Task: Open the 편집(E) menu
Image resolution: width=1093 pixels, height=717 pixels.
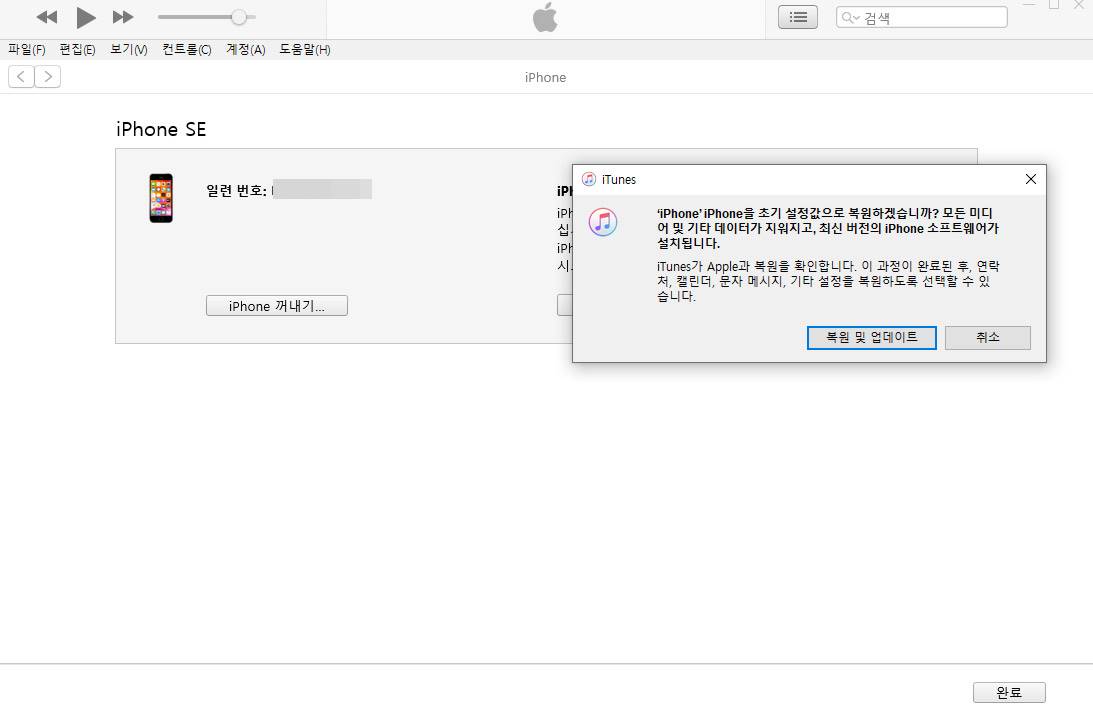Action: 77,49
